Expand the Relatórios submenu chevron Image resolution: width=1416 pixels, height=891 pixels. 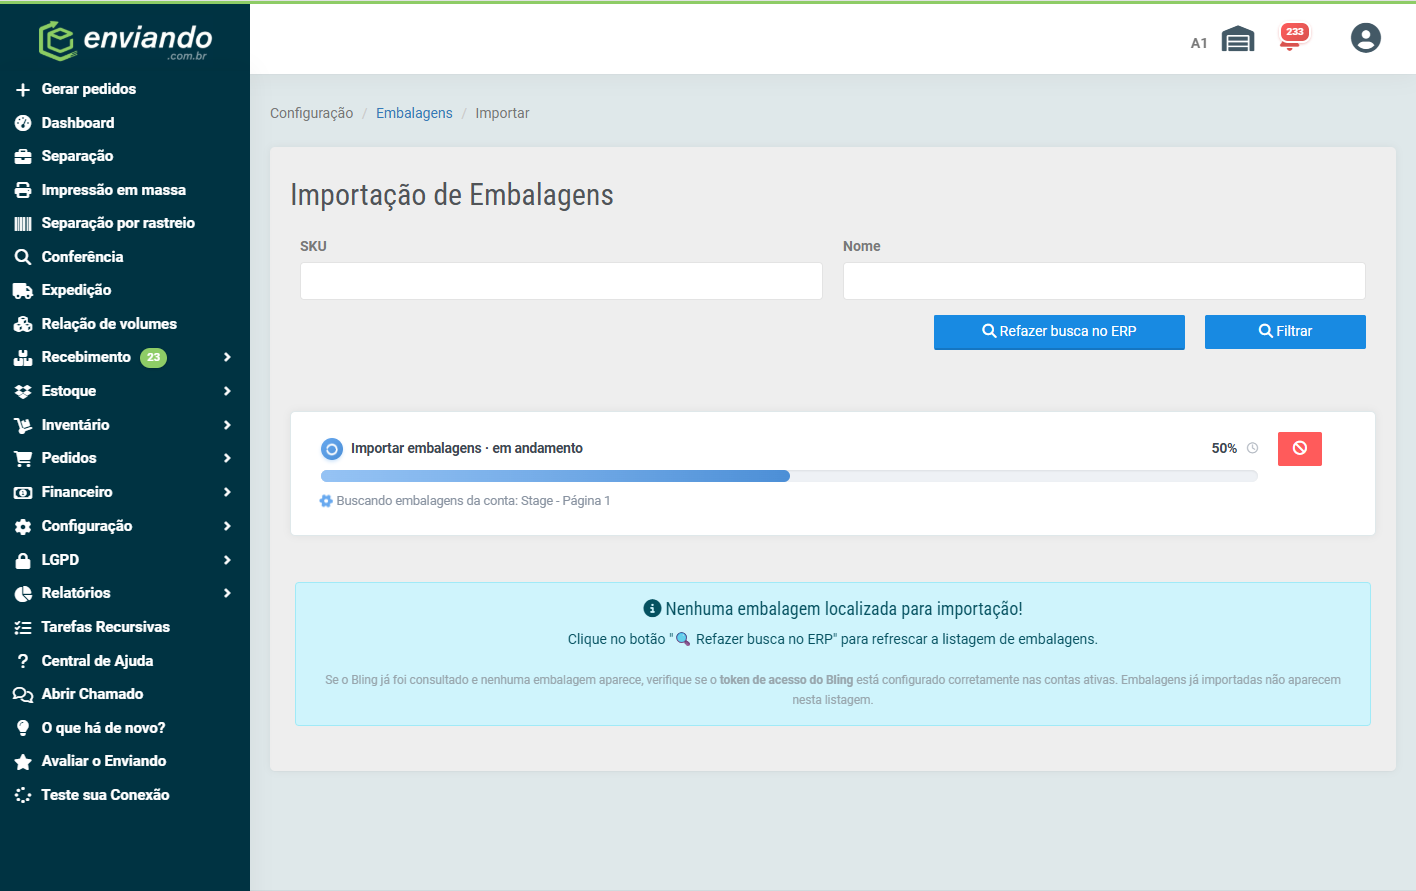pyautogui.click(x=227, y=593)
